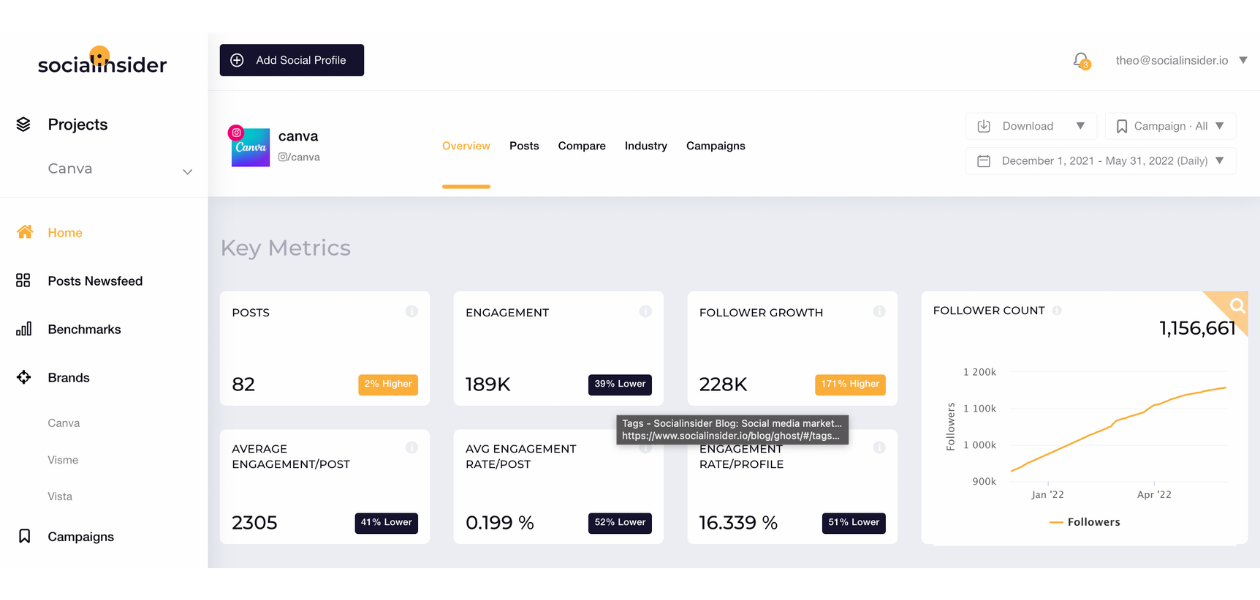Screen dimensions: 1260x600
Task: Click the 2% Higher badge
Action: click(x=388, y=384)
